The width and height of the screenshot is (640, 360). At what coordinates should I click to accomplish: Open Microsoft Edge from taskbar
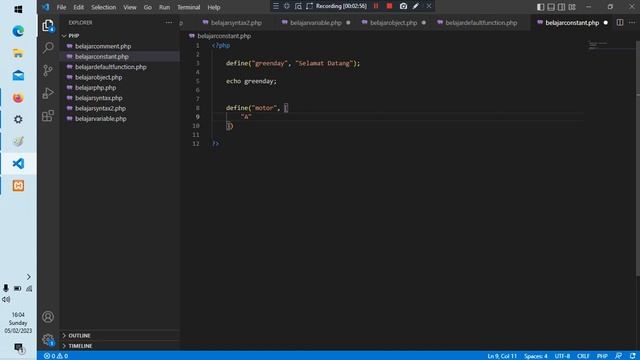pyautogui.click(x=18, y=31)
